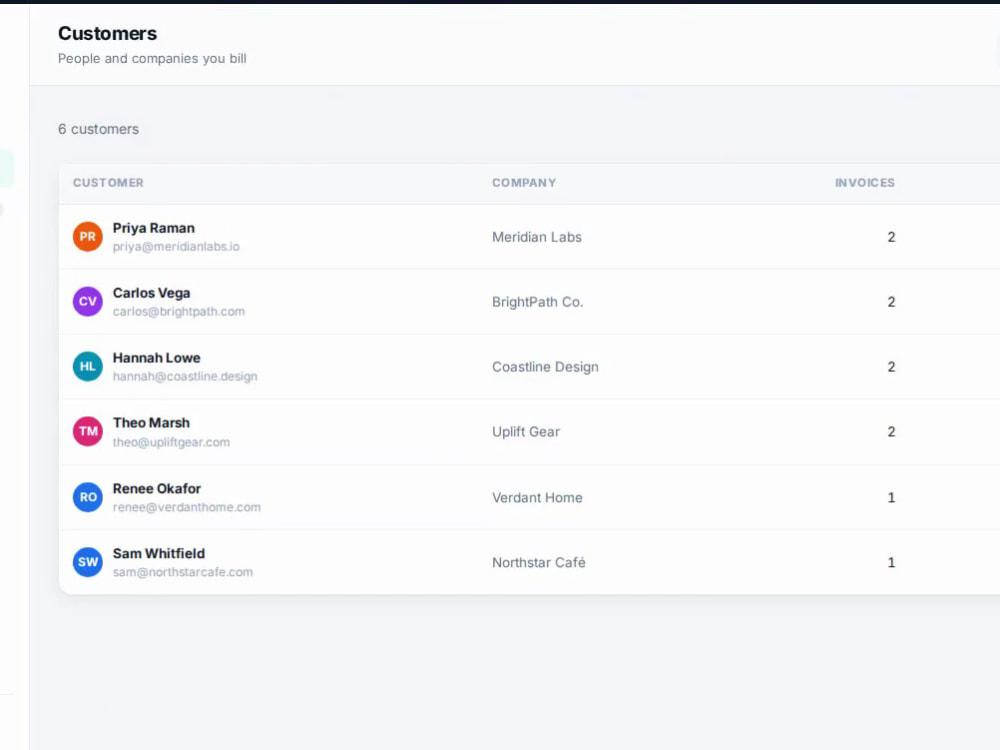Click the CUSTOMER column header

(108, 183)
